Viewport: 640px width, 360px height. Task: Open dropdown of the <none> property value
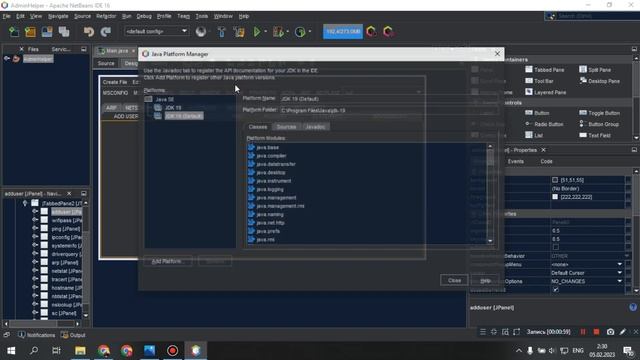(x=620, y=264)
